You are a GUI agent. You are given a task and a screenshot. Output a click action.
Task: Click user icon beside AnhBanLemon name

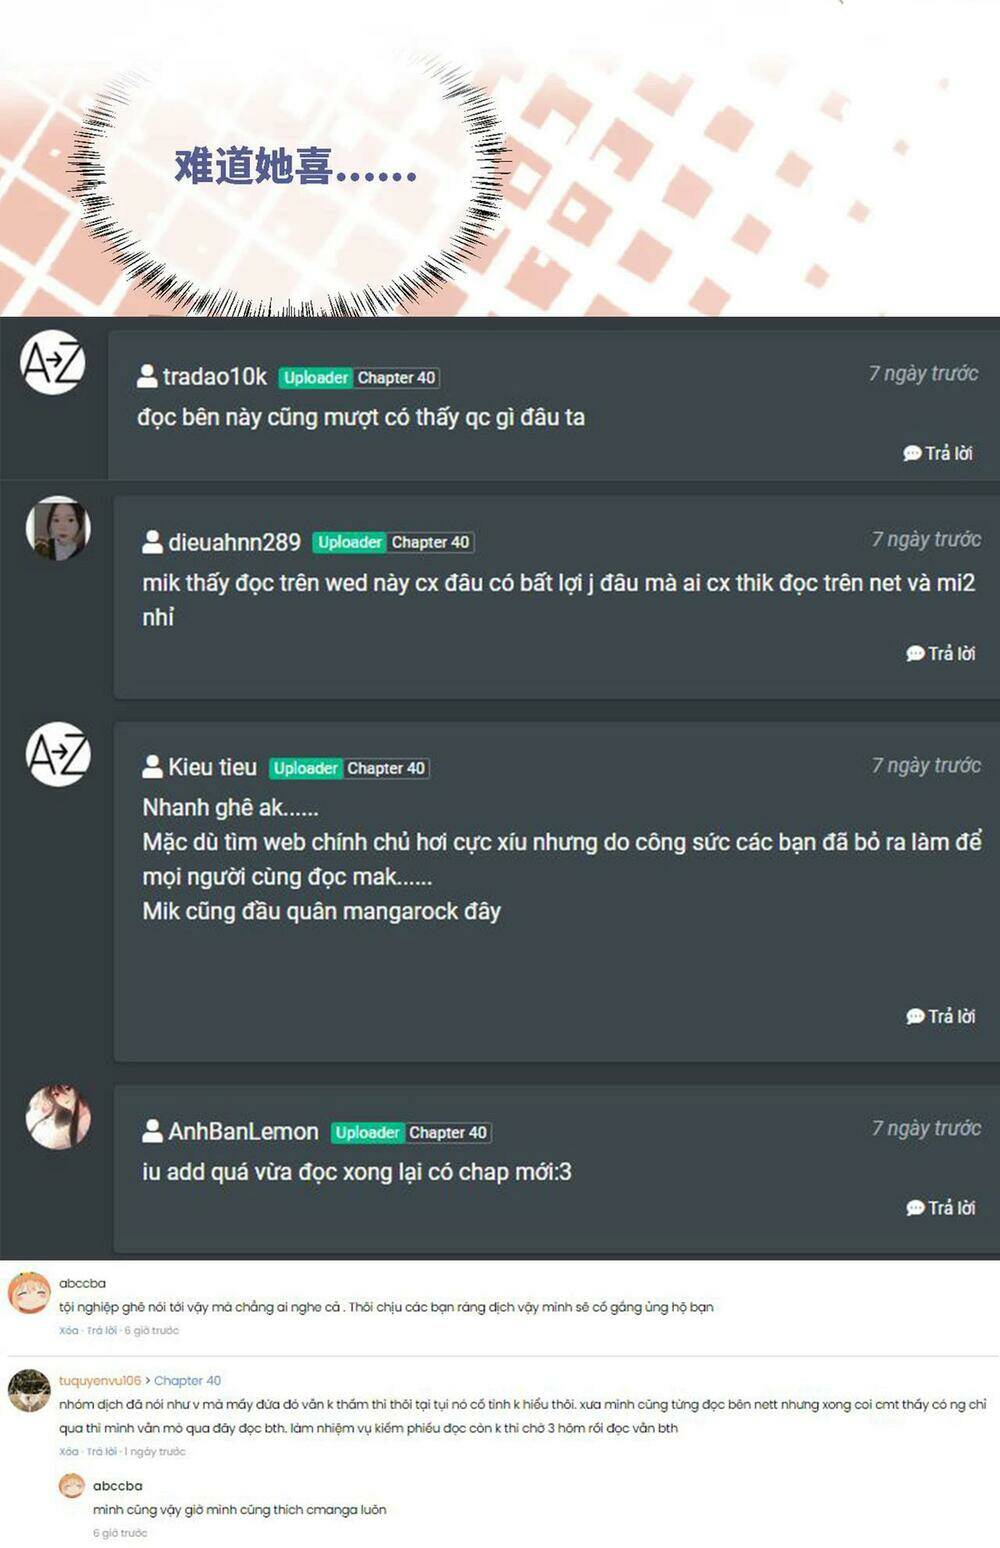(152, 1131)
